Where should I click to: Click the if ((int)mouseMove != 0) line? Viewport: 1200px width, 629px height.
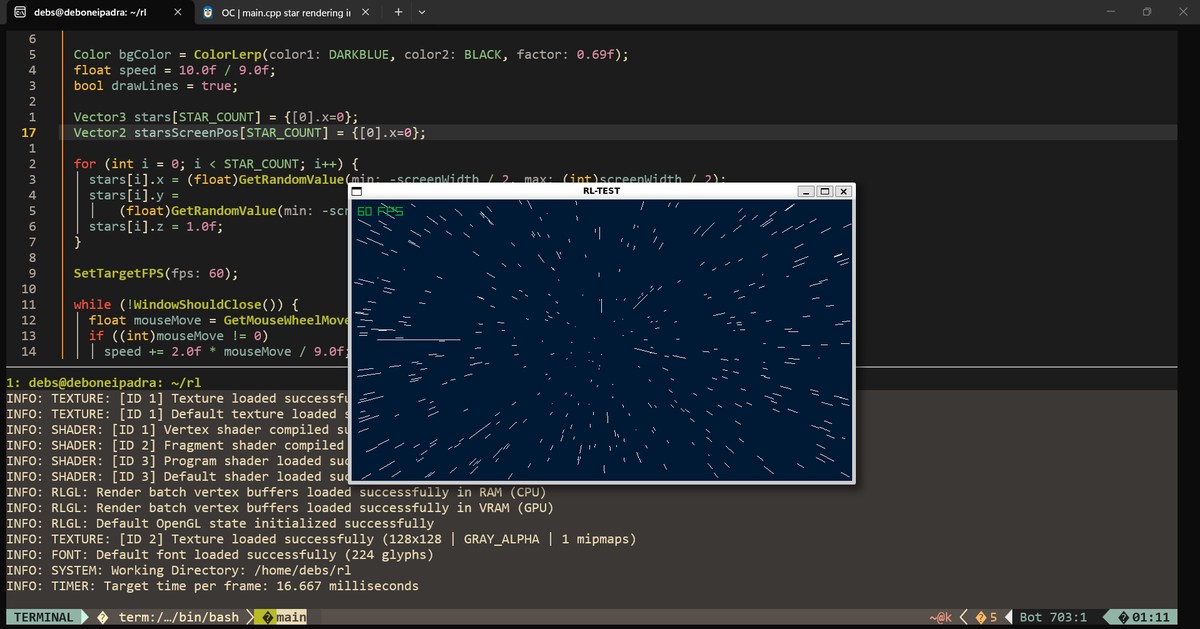(178, 335)
